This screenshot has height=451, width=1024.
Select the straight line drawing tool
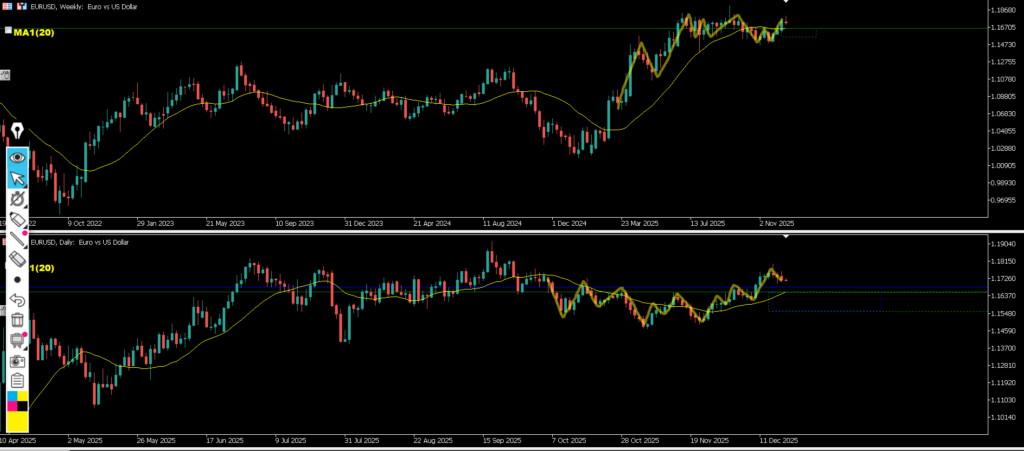tap(17, 239)
